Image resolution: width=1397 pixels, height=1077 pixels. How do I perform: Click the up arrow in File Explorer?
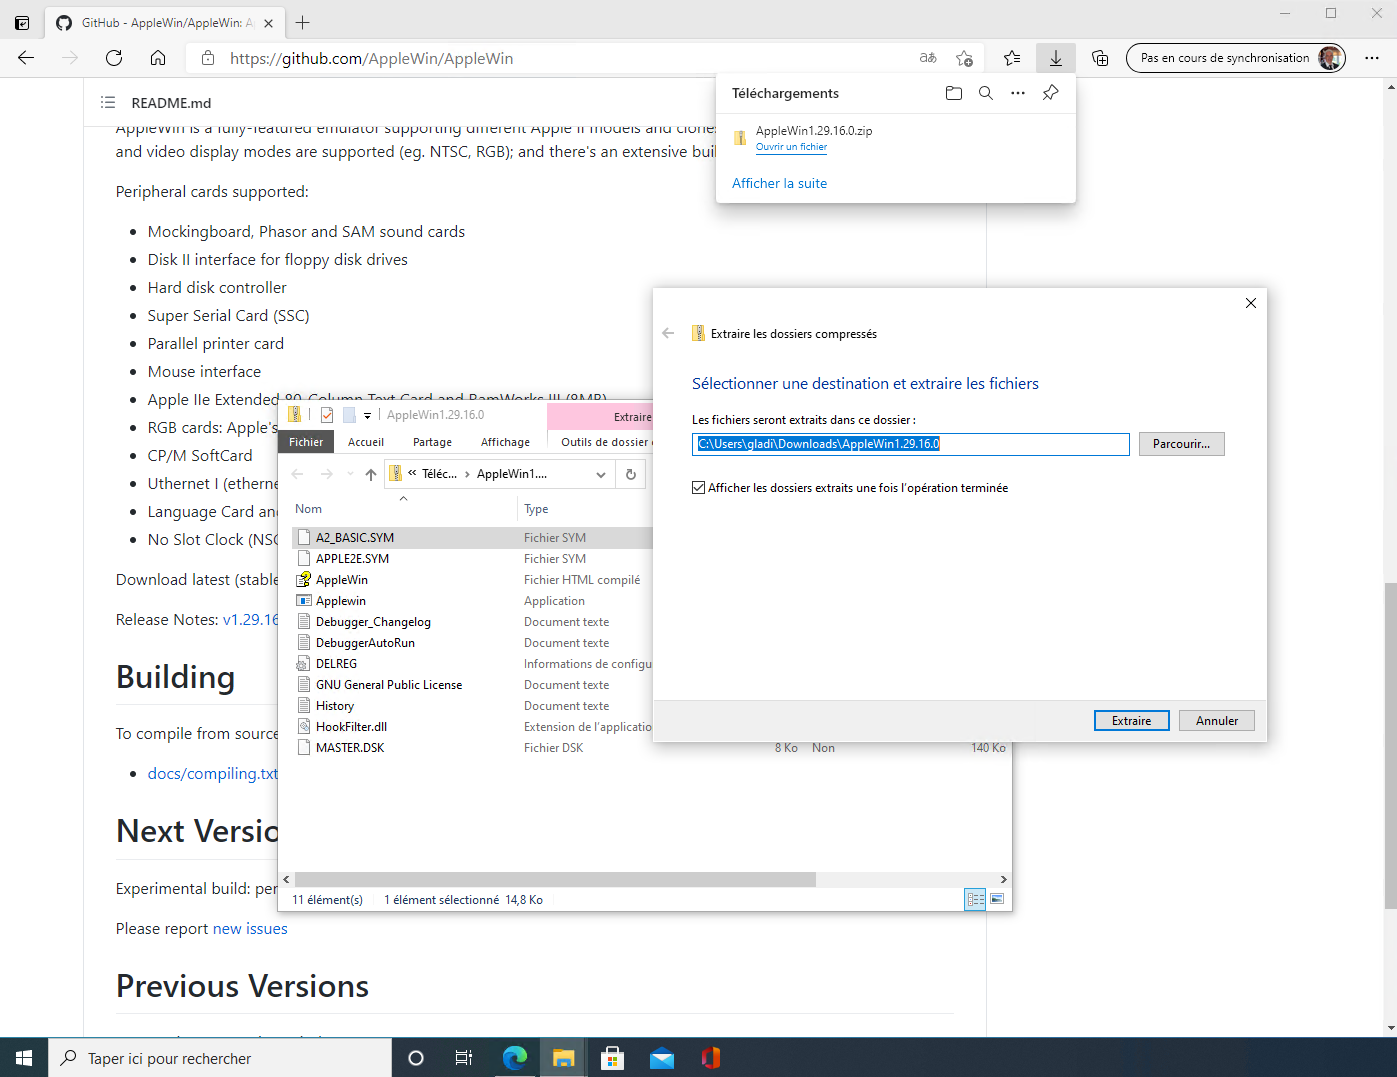click(x=371, y=474)
